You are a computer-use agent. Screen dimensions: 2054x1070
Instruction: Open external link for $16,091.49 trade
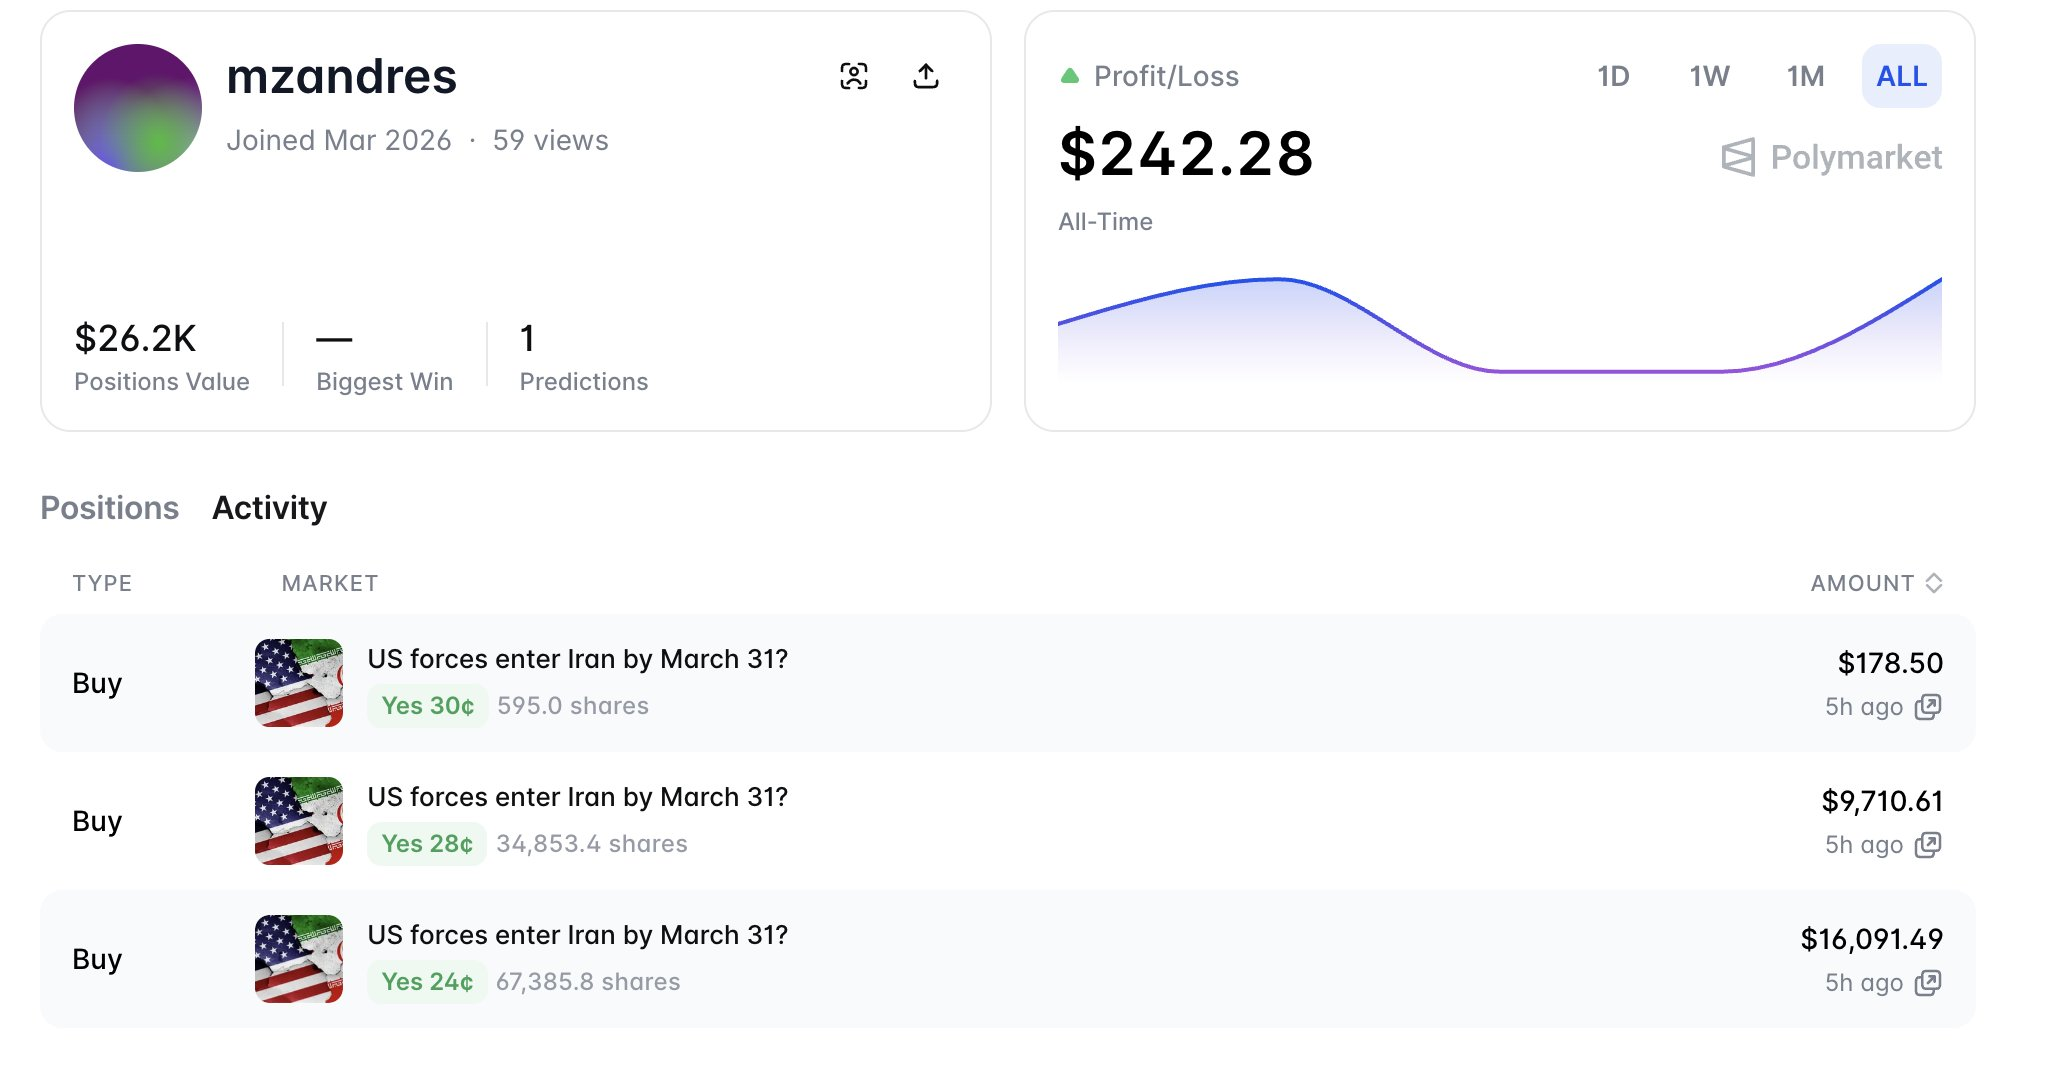pos(1927,983)
